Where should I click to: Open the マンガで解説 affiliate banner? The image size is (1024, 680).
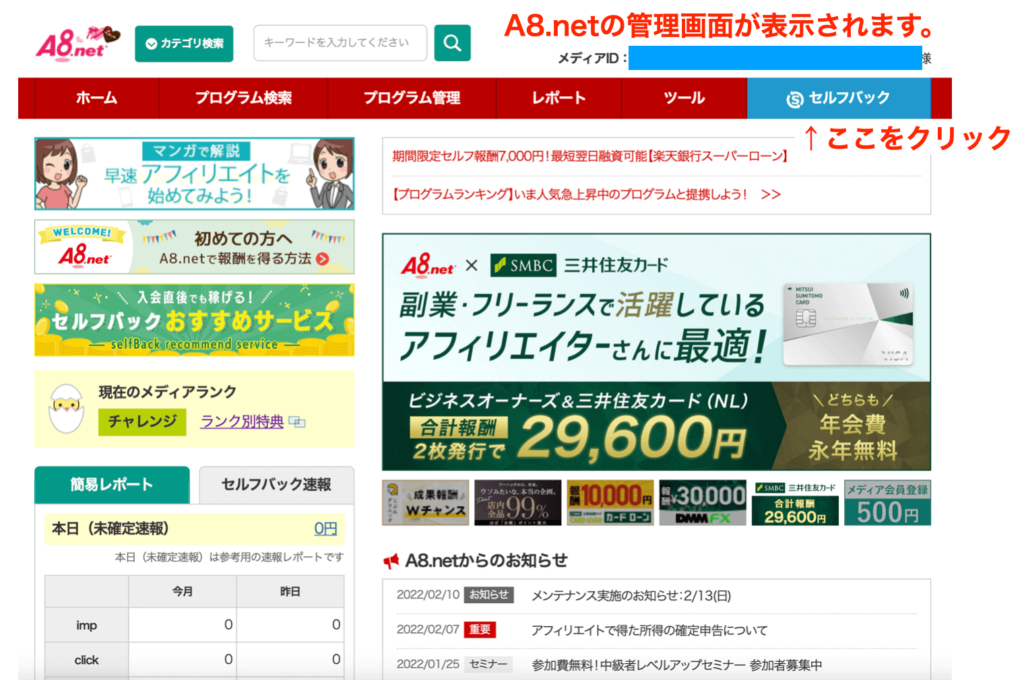(x=195, y=174)
